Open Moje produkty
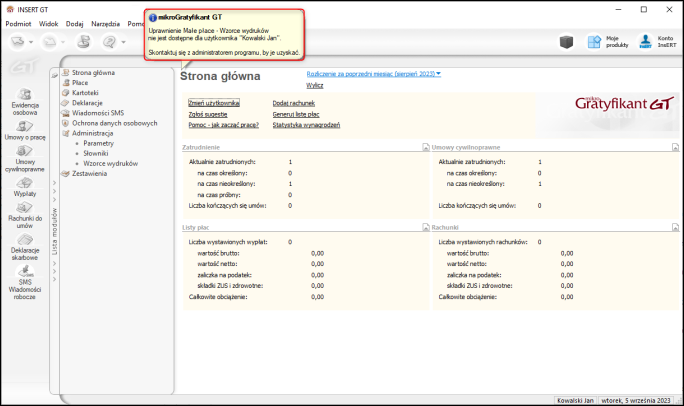 pos(608,42)
